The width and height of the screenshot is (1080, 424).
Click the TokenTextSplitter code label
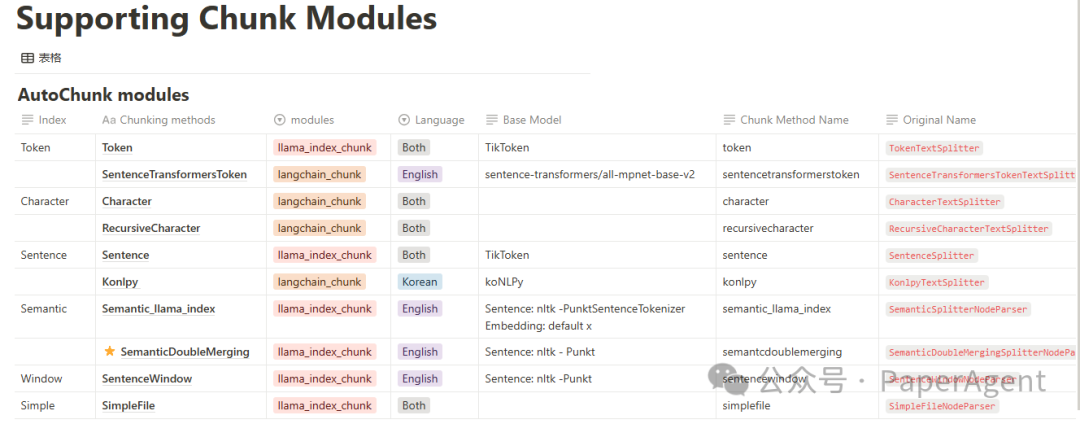[934, 148]
